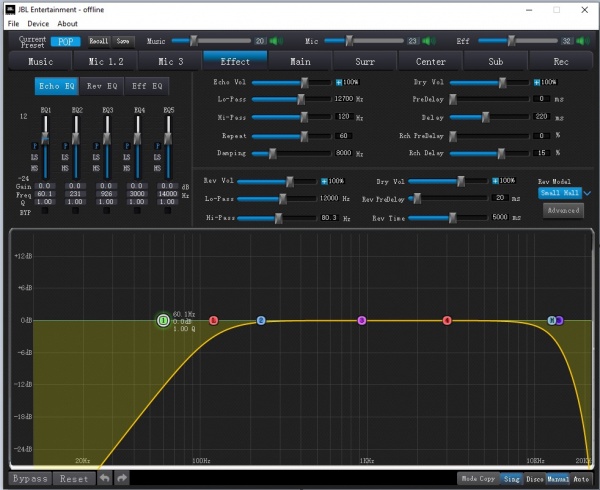Screen dimensions: 600x490
Task: Open the Device menu
Action: pos(38,23)
